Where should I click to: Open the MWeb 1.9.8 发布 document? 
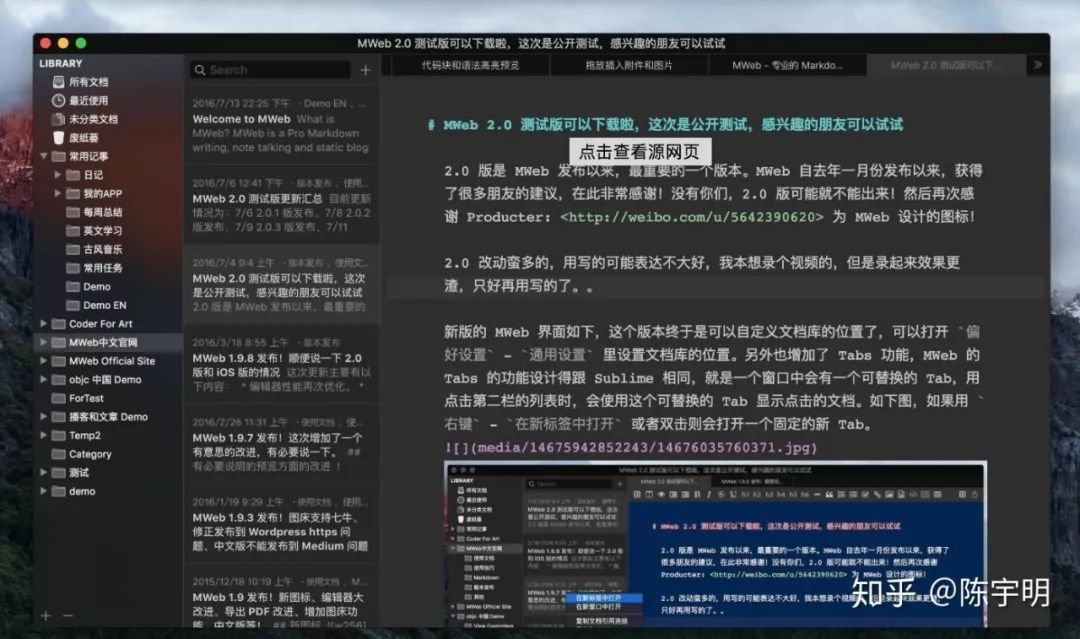[x=281, y=364]
